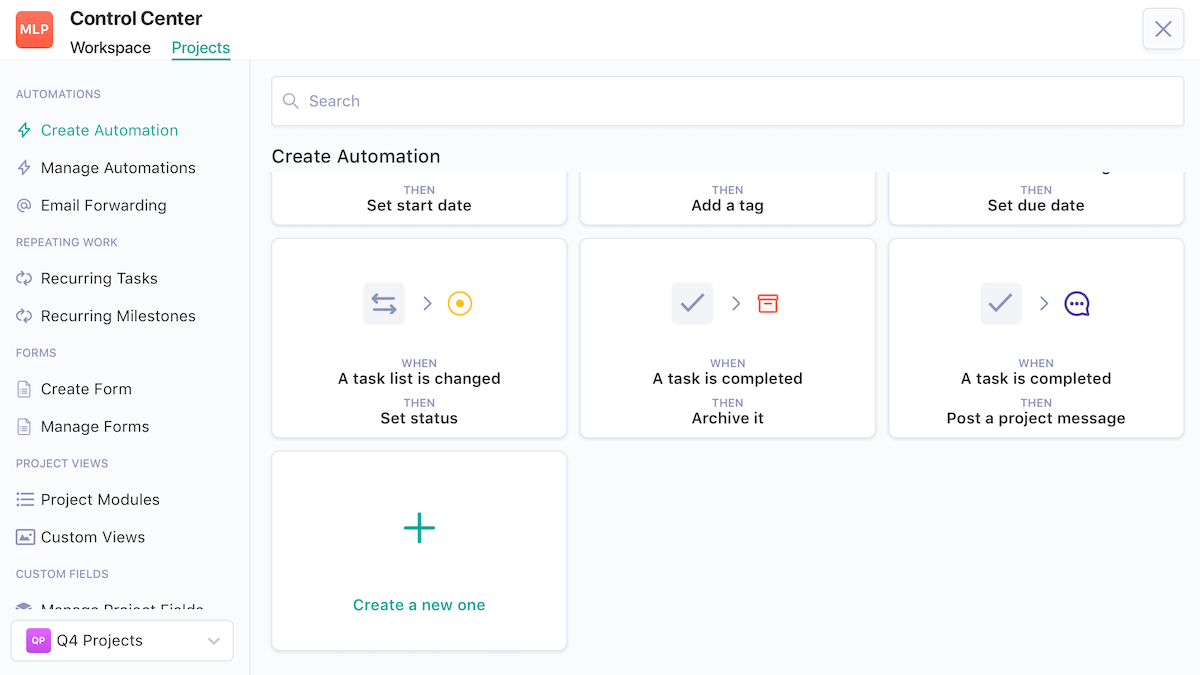Viewport: 1200px width, 675px height.
Task: Close the Control Center panel
Action: coord(1163,29)
